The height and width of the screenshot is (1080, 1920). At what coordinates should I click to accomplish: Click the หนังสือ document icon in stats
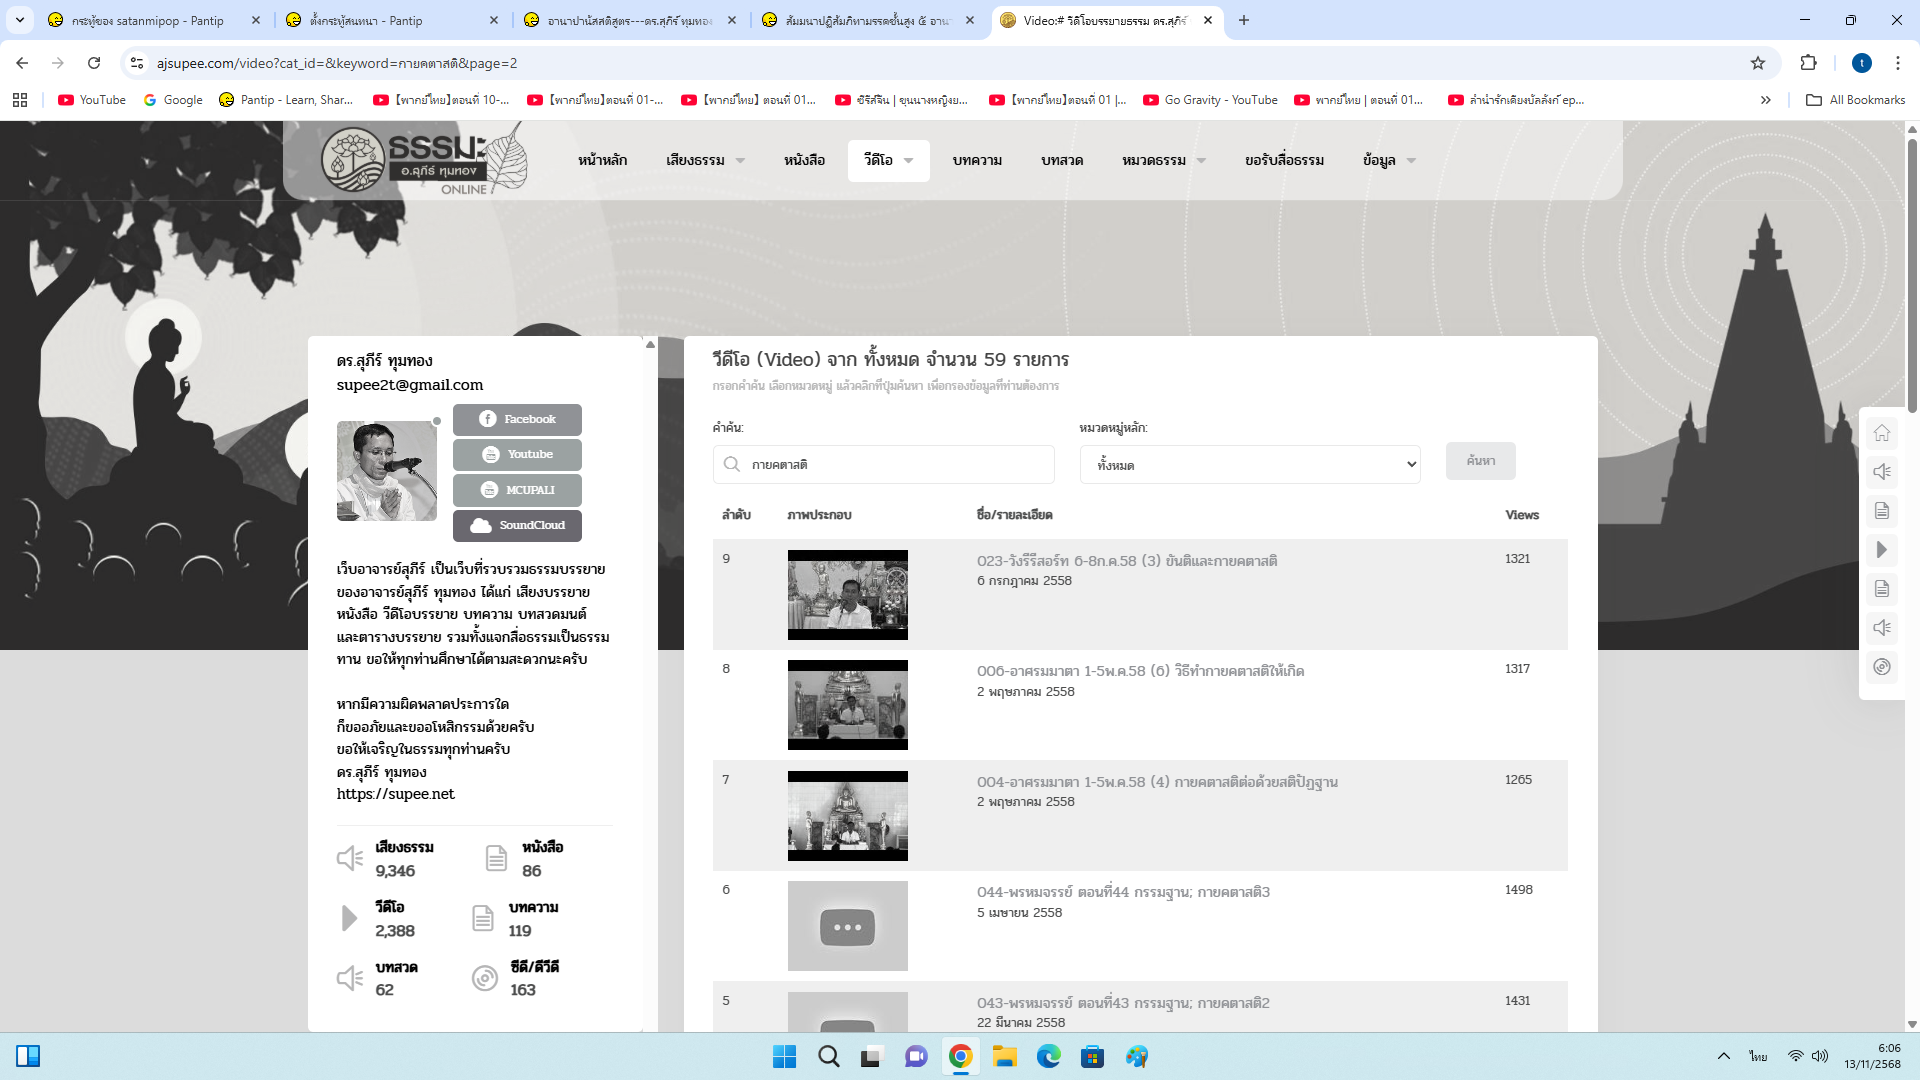click(x=496, y=858)
